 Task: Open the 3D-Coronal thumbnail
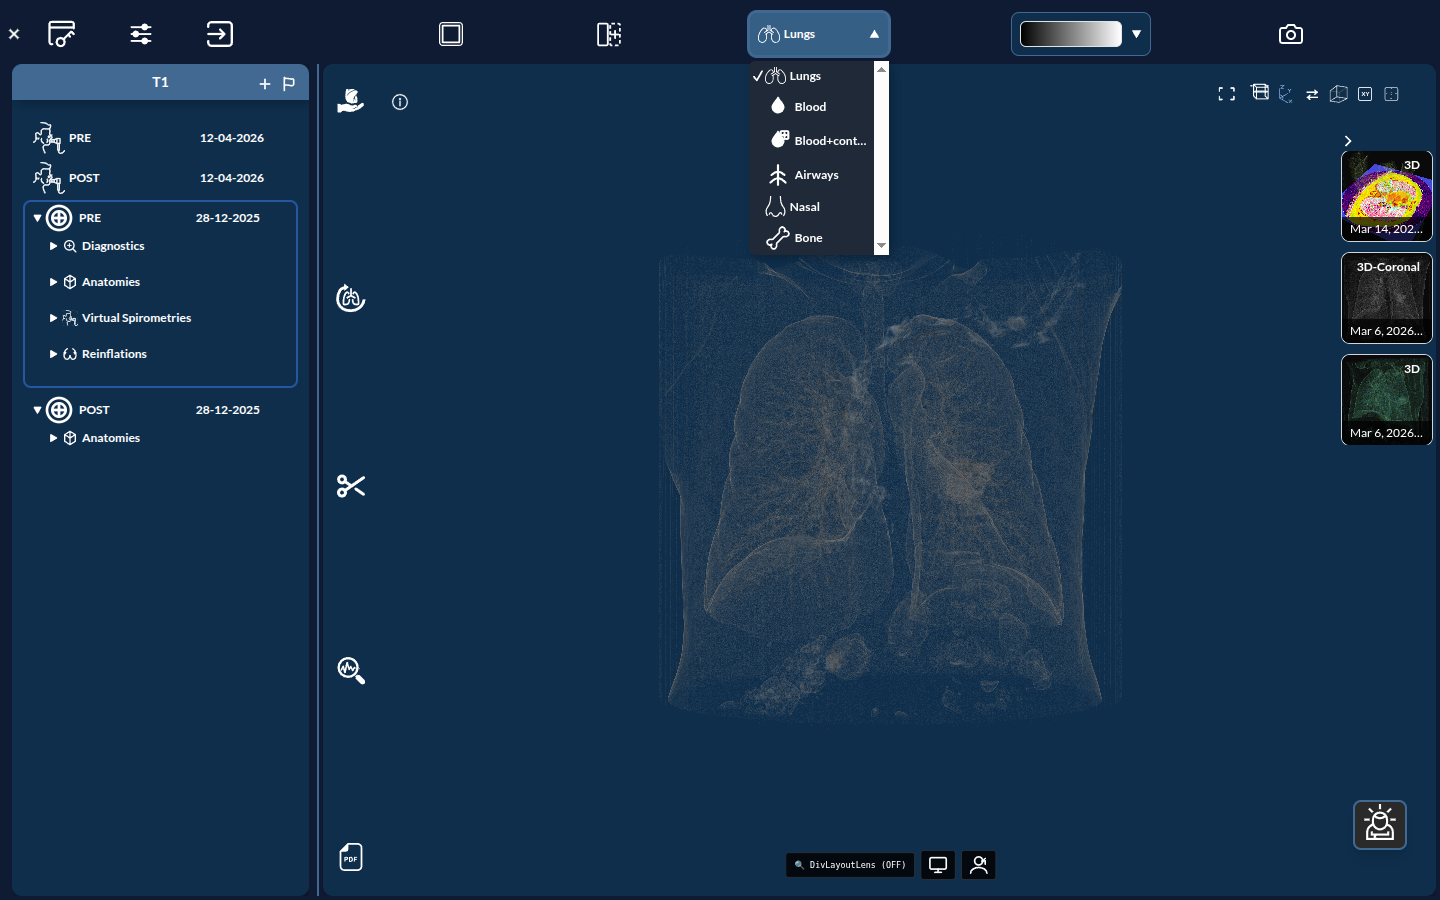pos(1387,298)
